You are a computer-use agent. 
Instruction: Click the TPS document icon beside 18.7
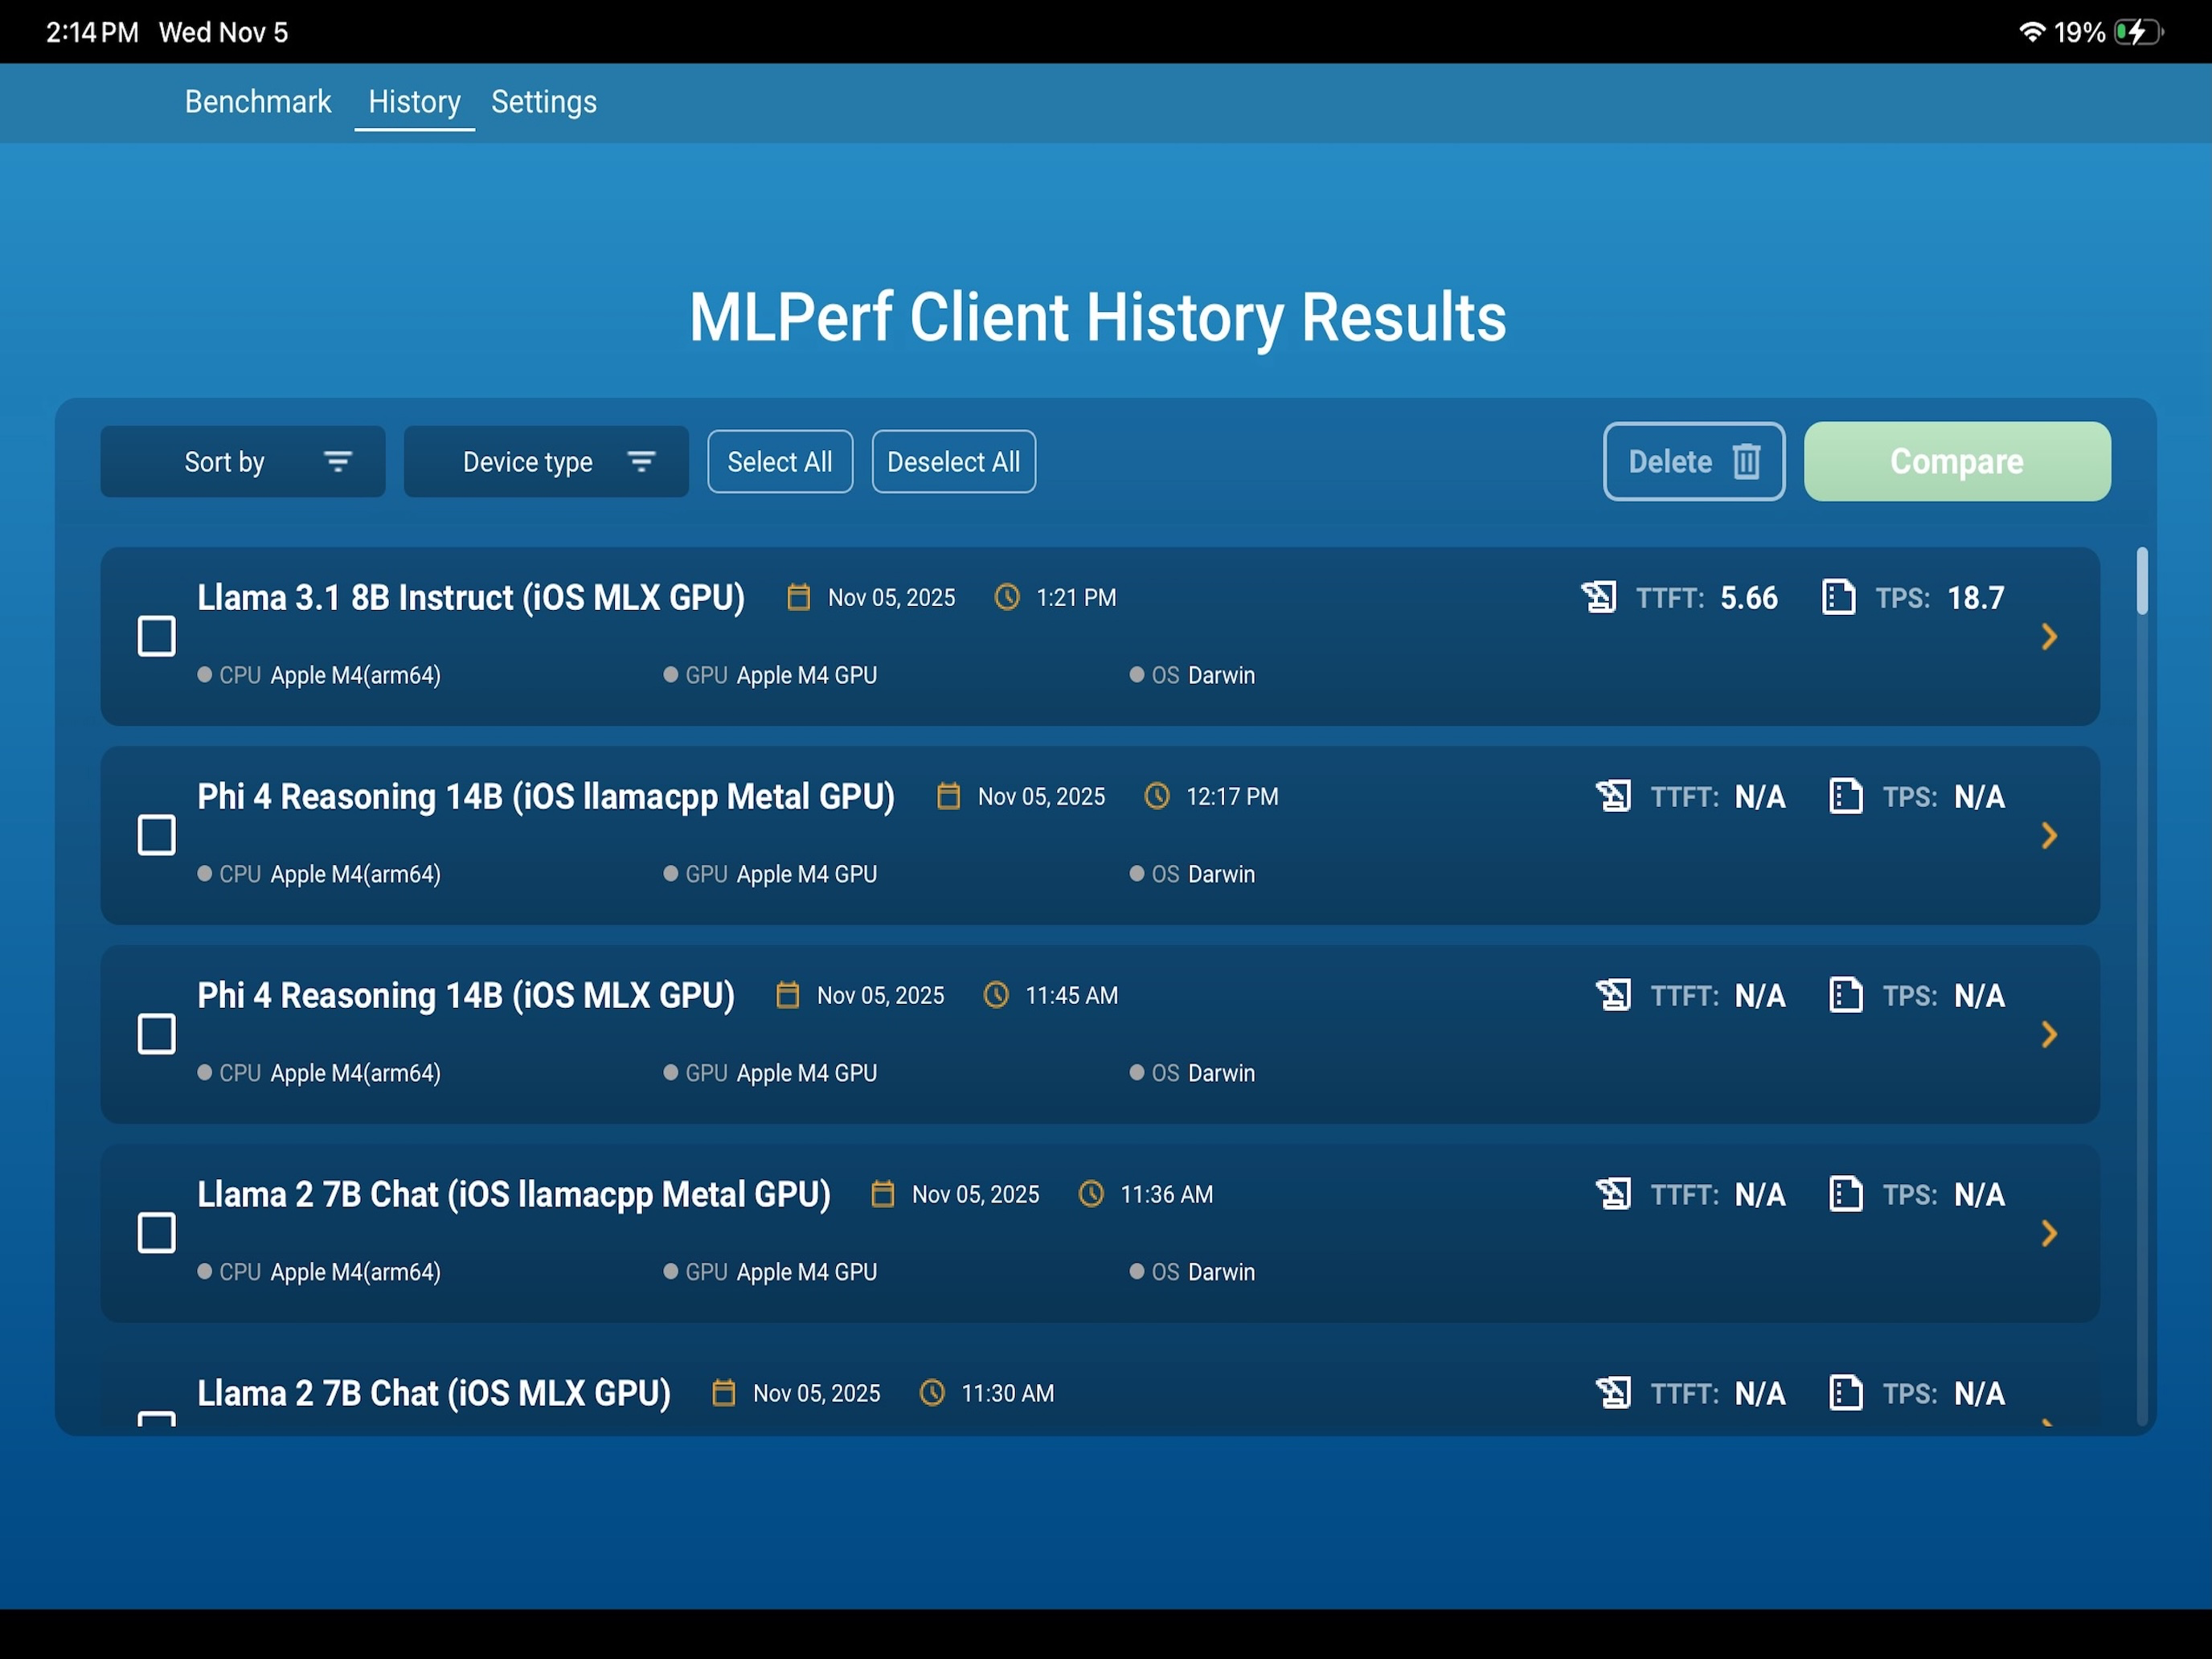click(1839, 597)
